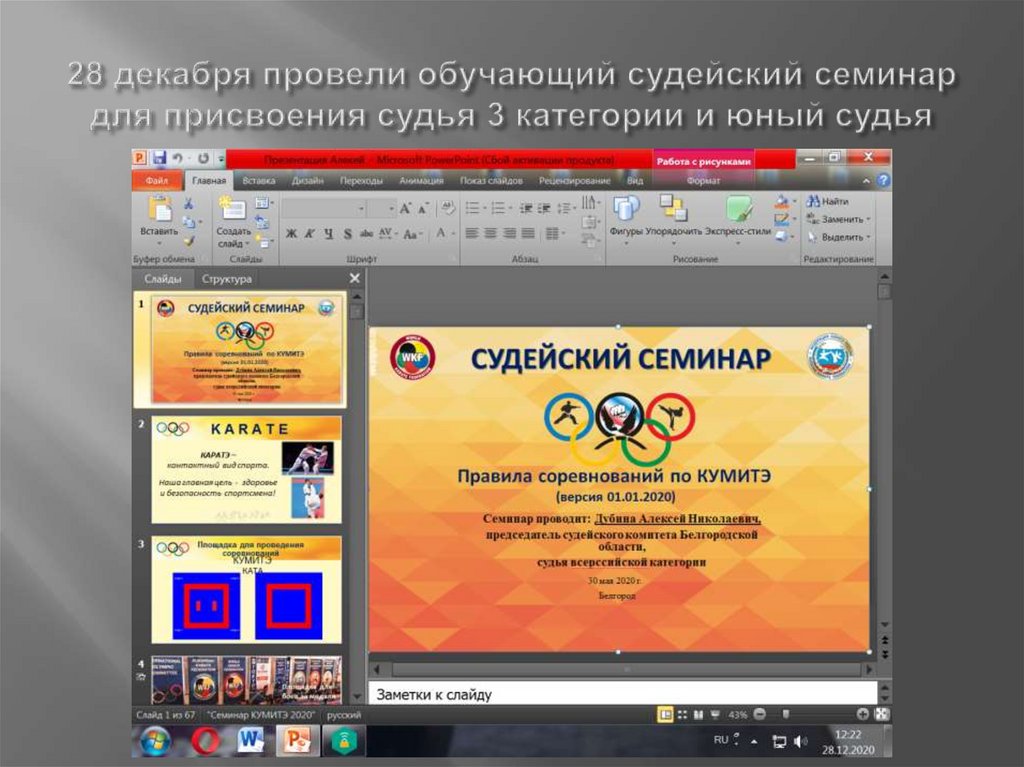Image resolution: width=1024 pixels, height=767 pixels.
Task: Toggle bold (Ж) formatting
Action: click(291, 233)
